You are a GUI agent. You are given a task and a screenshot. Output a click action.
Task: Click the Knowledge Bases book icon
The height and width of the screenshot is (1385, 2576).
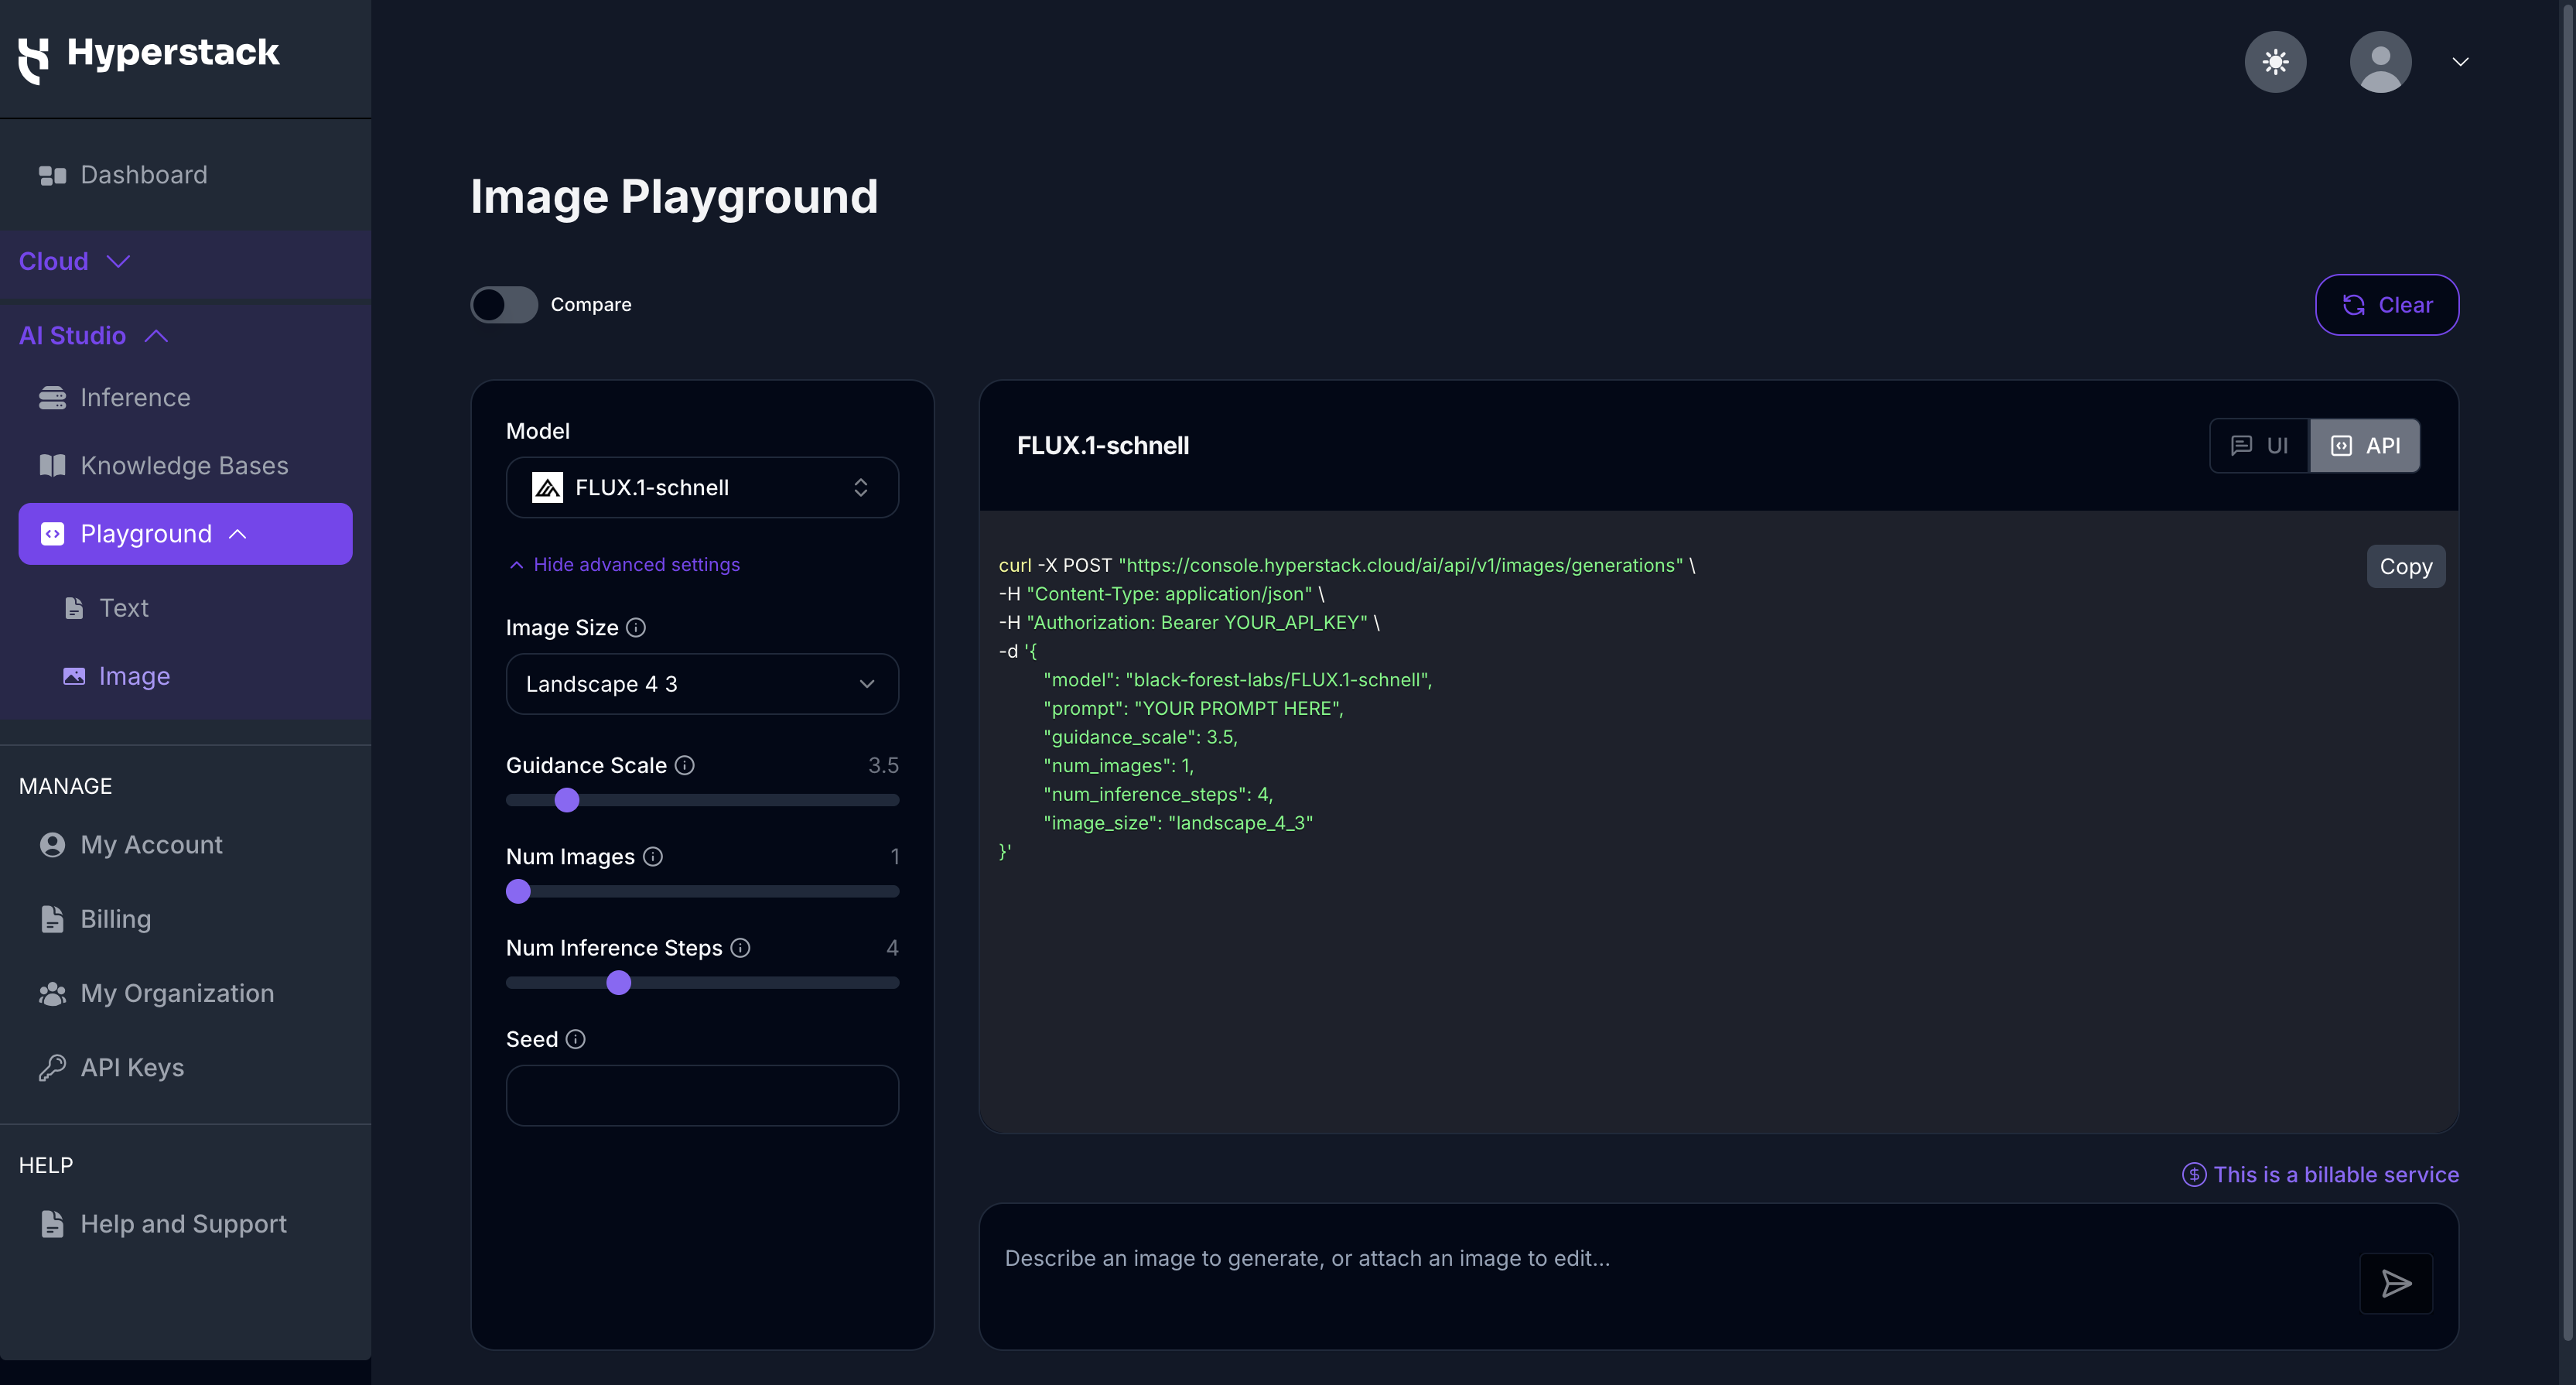tap(52, 465)
